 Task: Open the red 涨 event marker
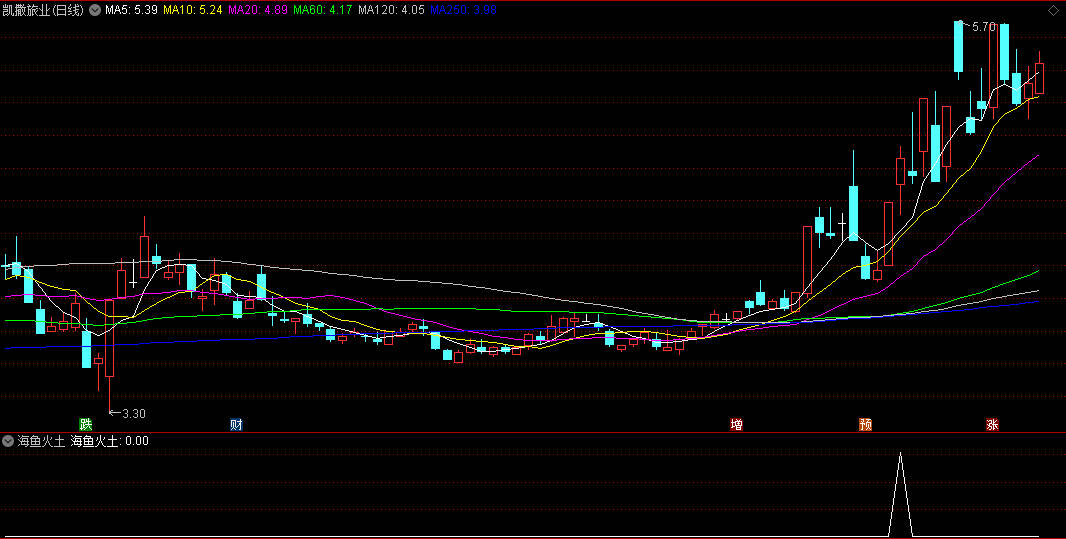[993, 425]
